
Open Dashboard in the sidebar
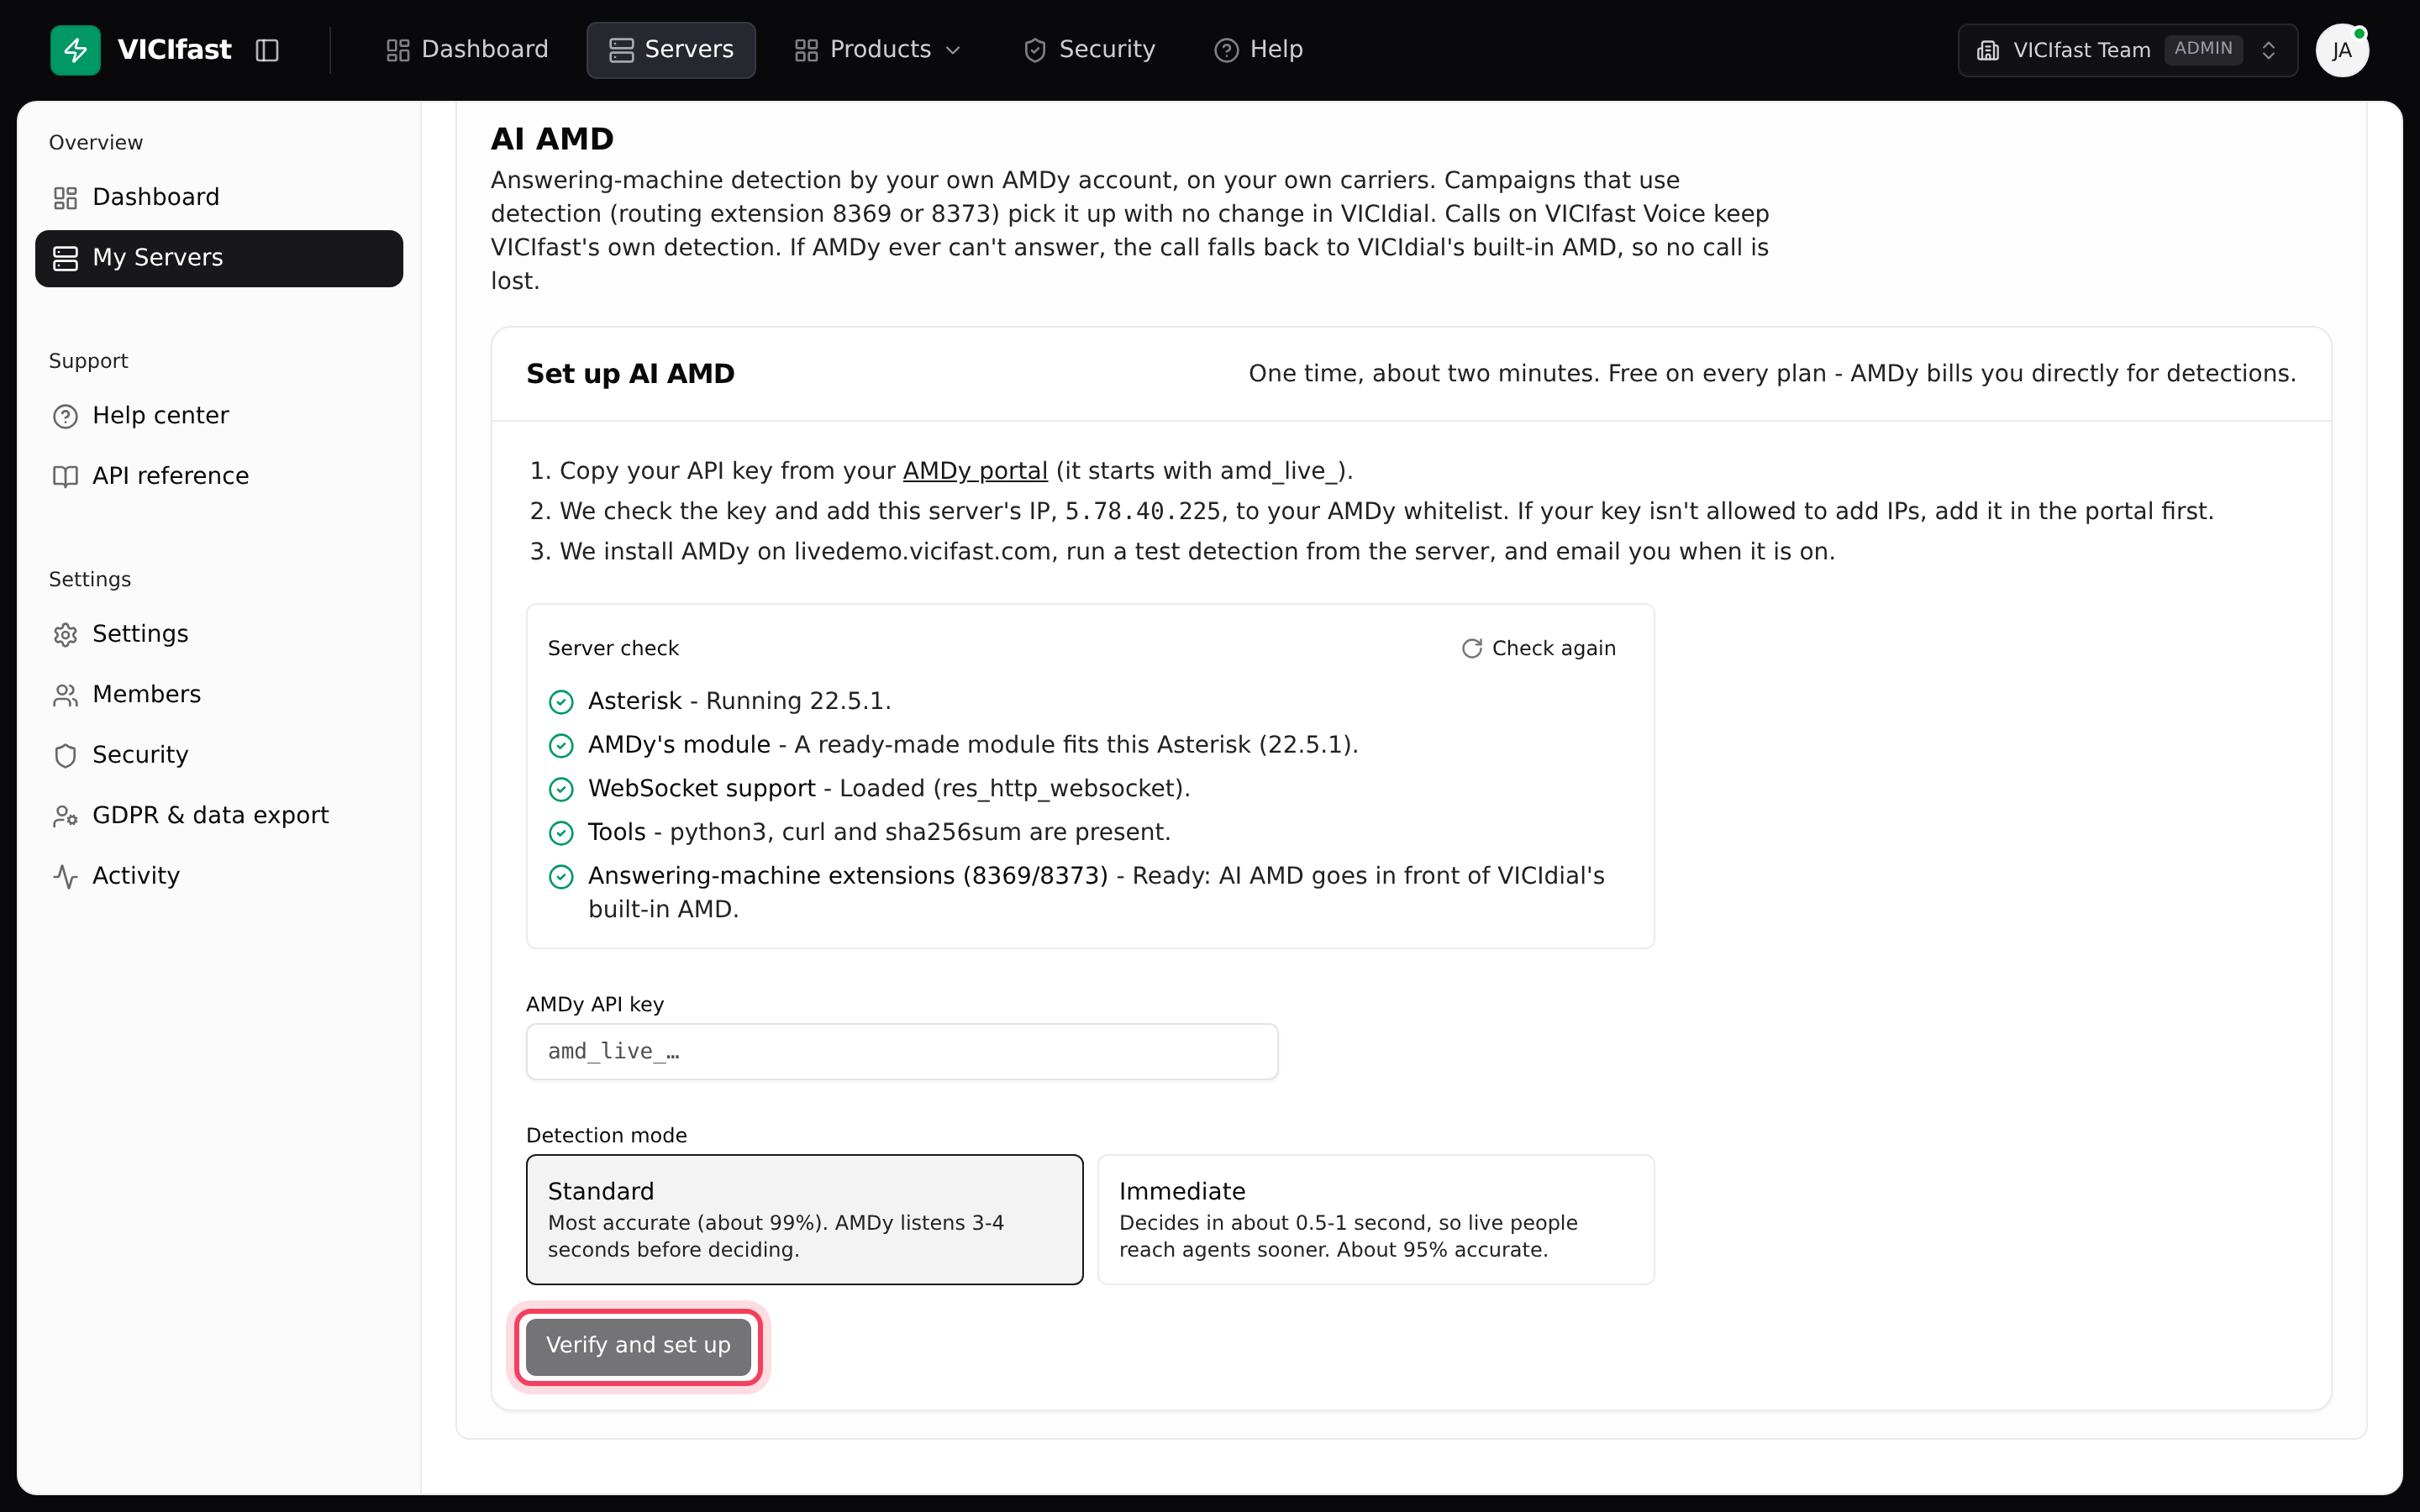click(219, 197)
